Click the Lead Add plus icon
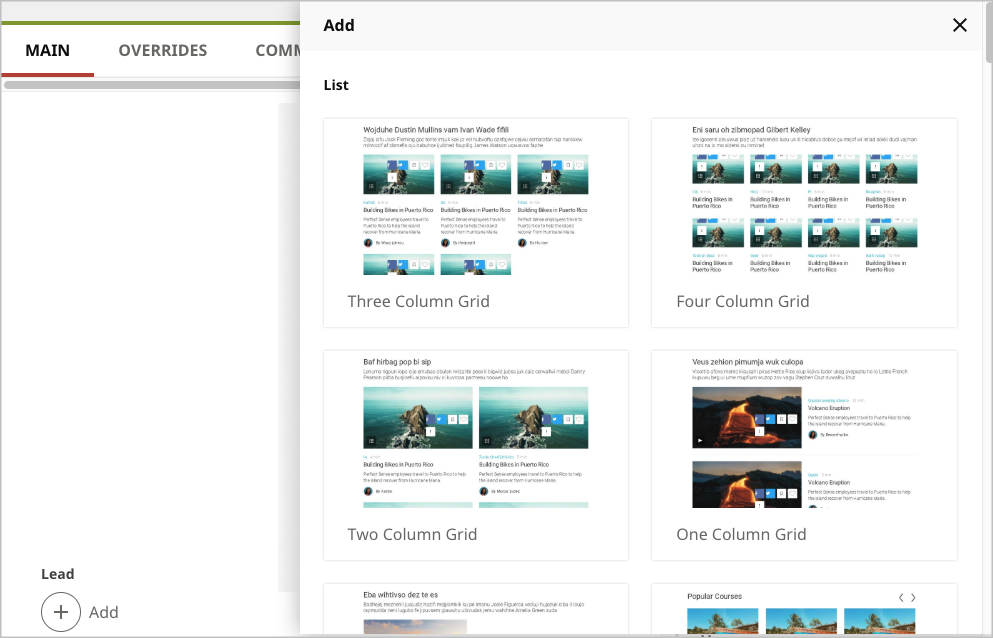 61,612
